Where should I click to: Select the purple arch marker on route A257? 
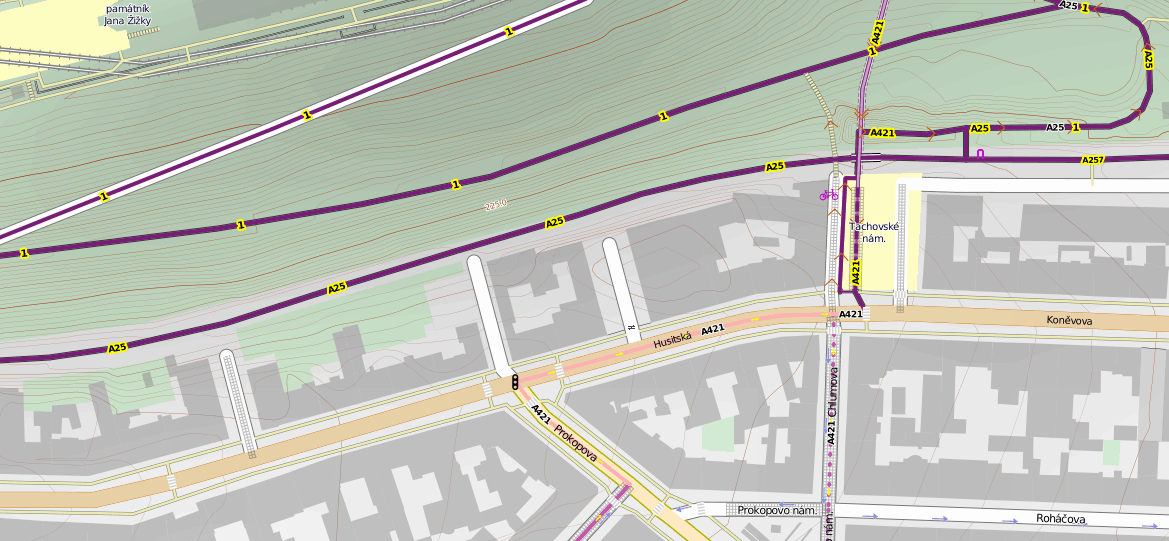980,154
